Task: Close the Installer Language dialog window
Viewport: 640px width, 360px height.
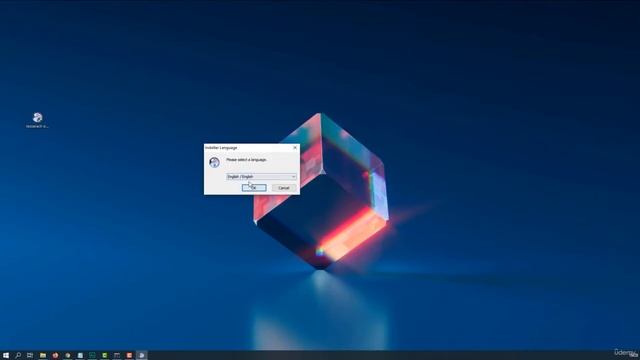Action: 295,147
